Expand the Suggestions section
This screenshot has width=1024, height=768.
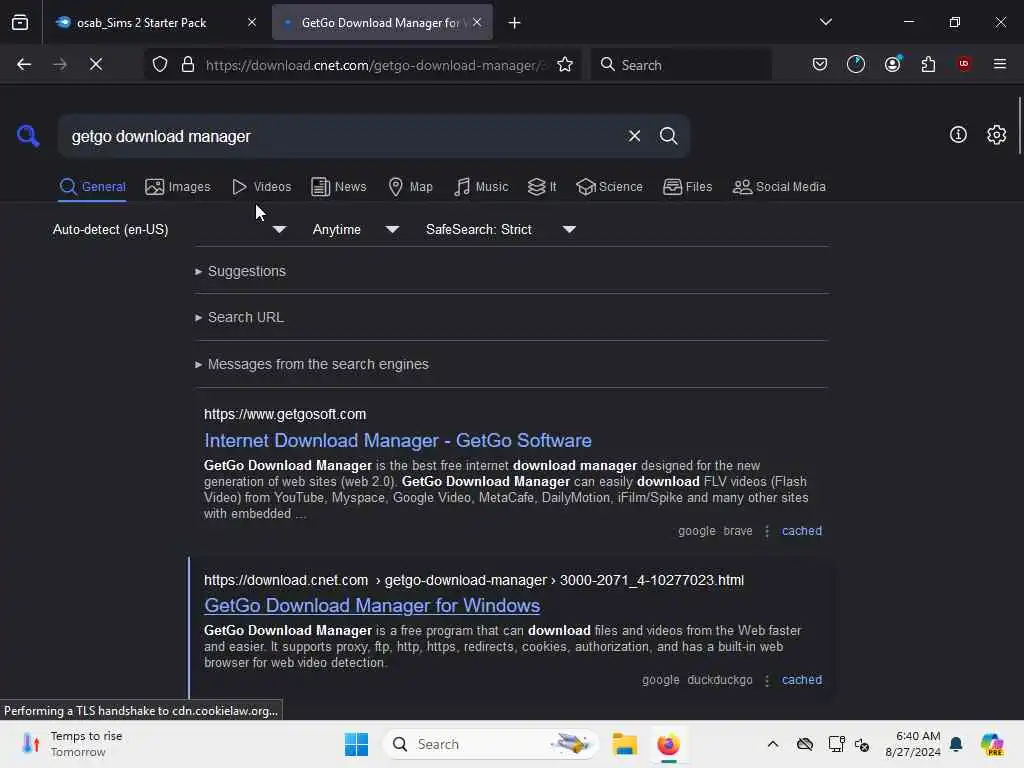pos(240,271)
